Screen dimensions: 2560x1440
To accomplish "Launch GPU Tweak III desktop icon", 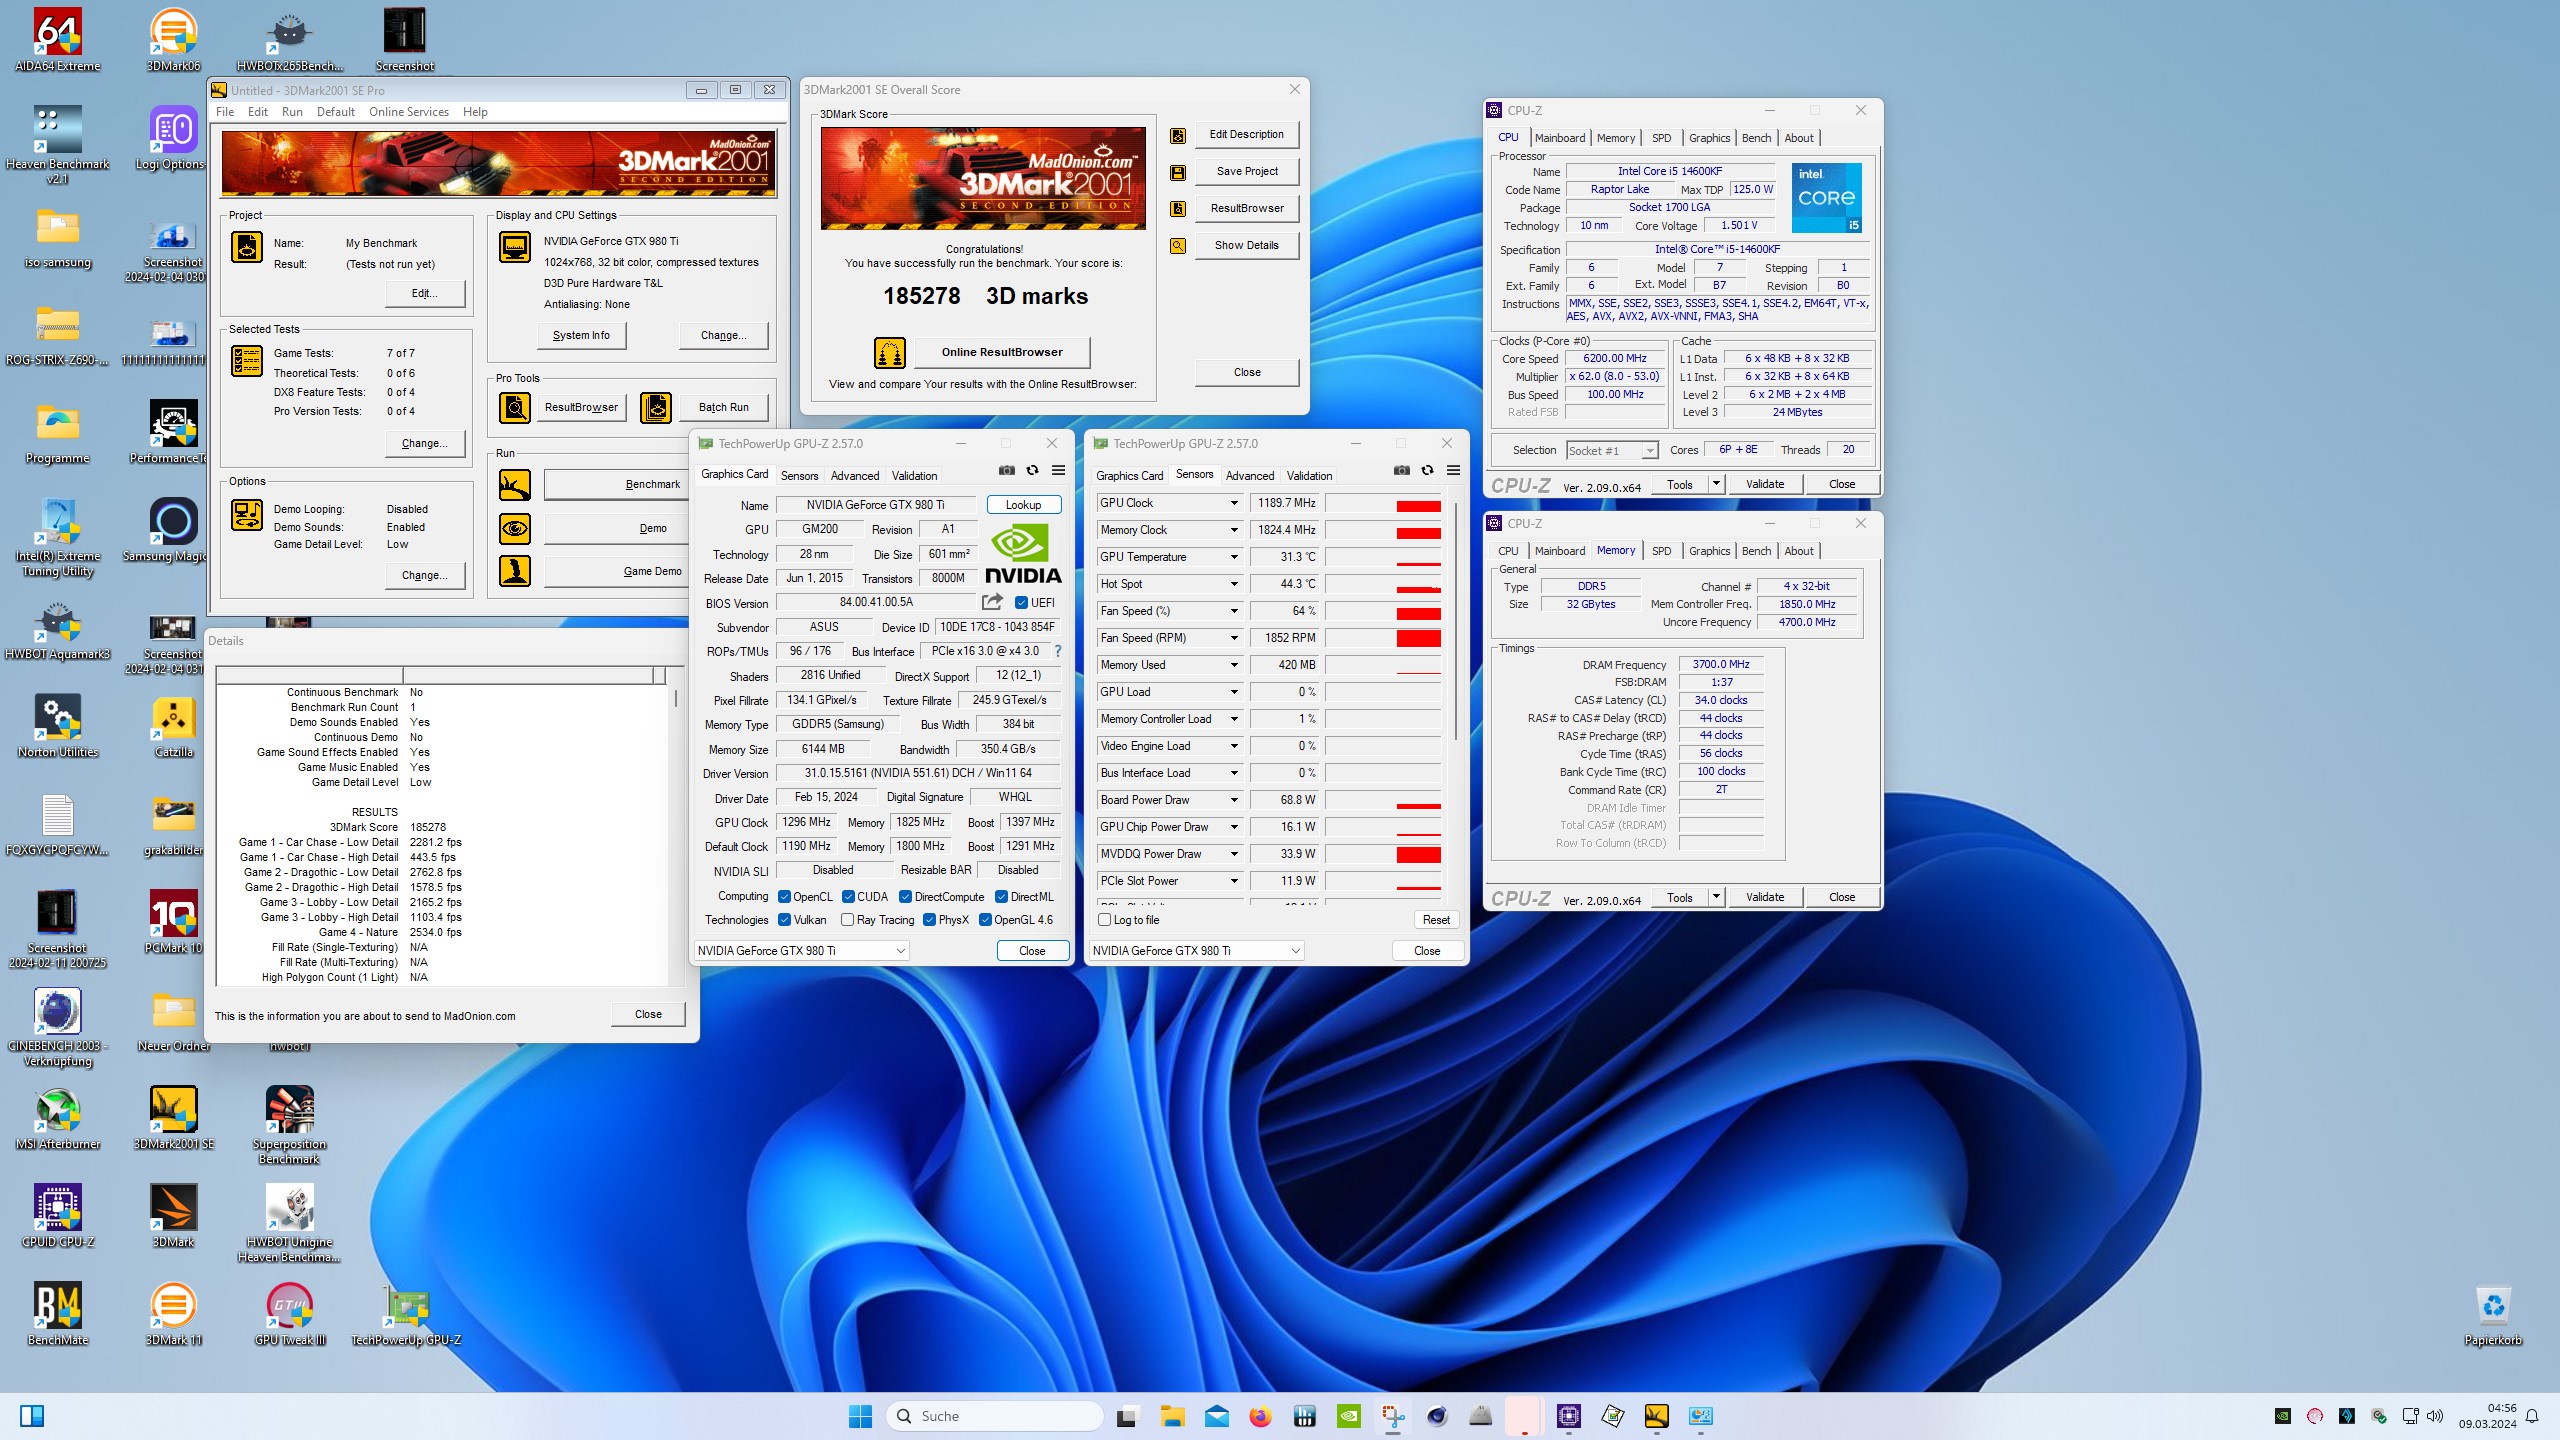I will click(289, 1314).
